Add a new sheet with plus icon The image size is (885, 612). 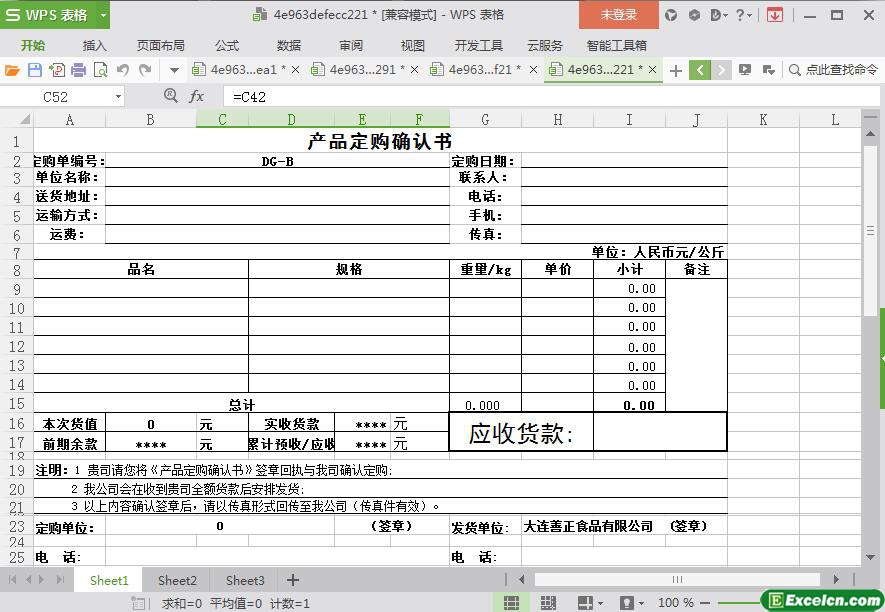tap(293, 580)
